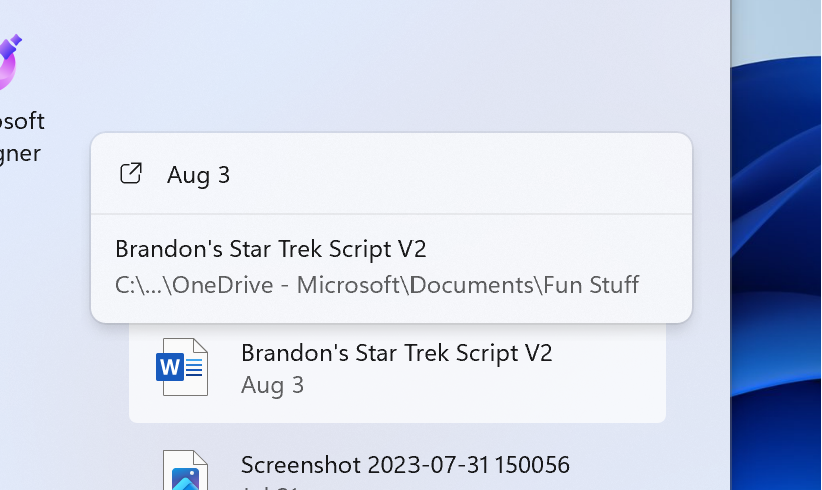Click the Word document icon
The image size is (822, 490).
click(x=181, y=367)
